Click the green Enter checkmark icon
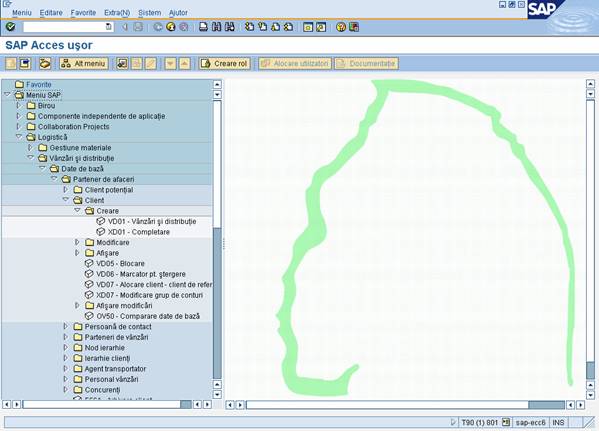Image resolution: width=599 pixels, height=431 pixels. pyautogui.click(x=10, y=27)
